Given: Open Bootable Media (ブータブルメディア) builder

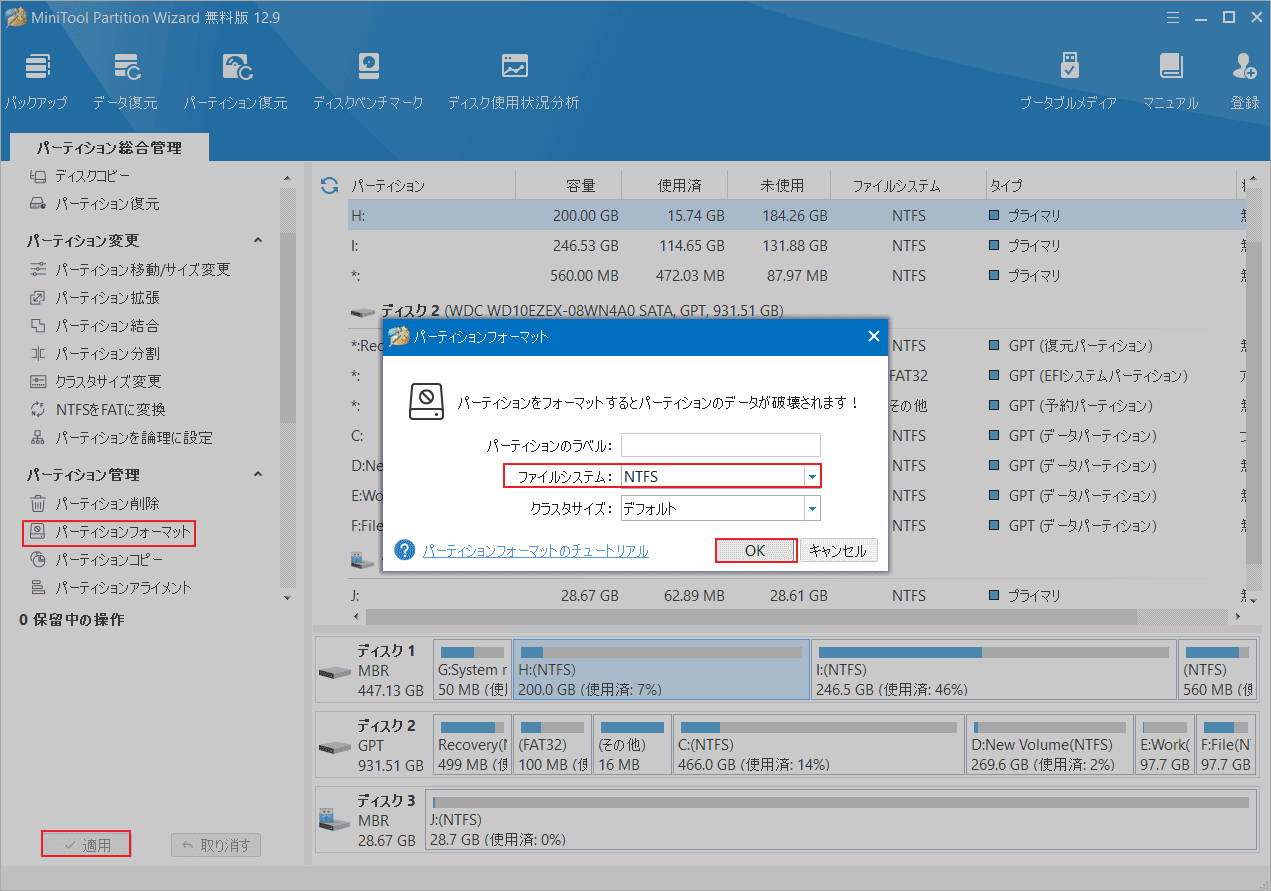Looking at the screenshot, I should tap(1069, 80).
